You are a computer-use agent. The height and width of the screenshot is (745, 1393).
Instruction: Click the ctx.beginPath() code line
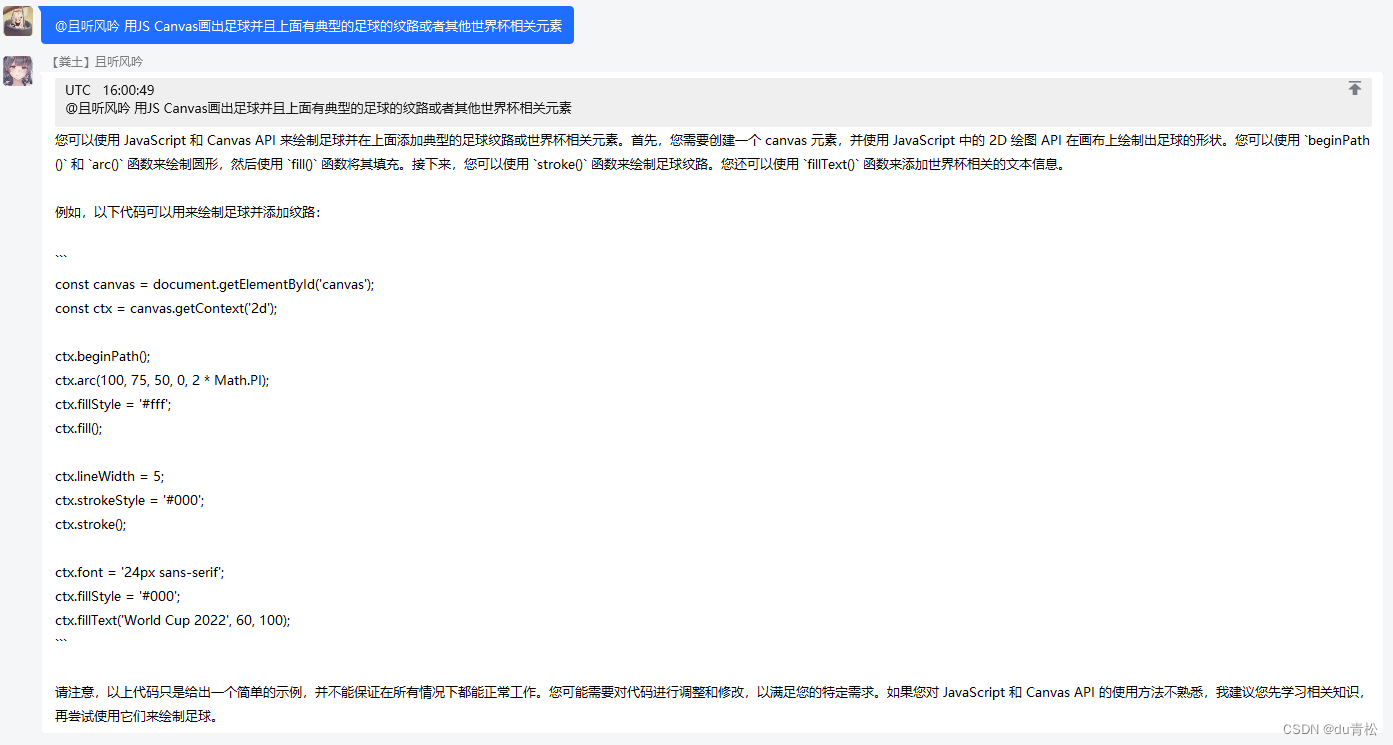pyautogui.click(x=102, y=356)
